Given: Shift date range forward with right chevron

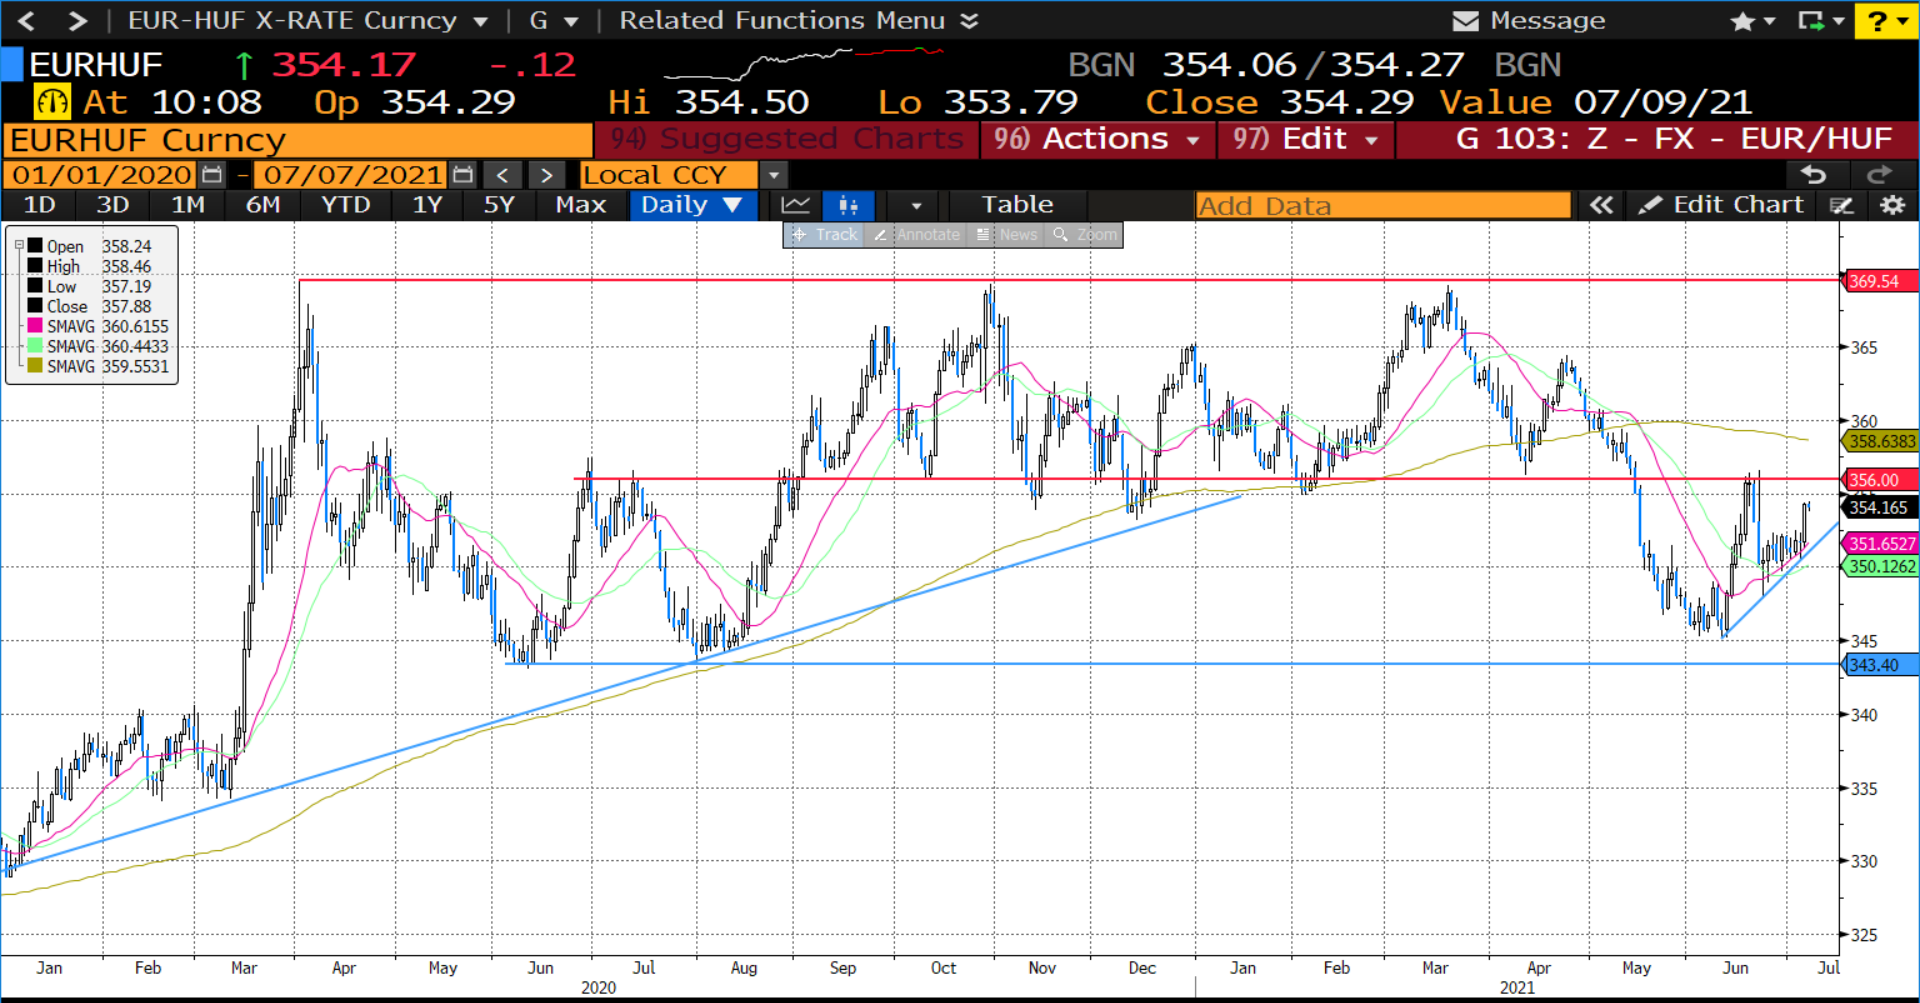Looking at the screenshot, I should (546, 175).
